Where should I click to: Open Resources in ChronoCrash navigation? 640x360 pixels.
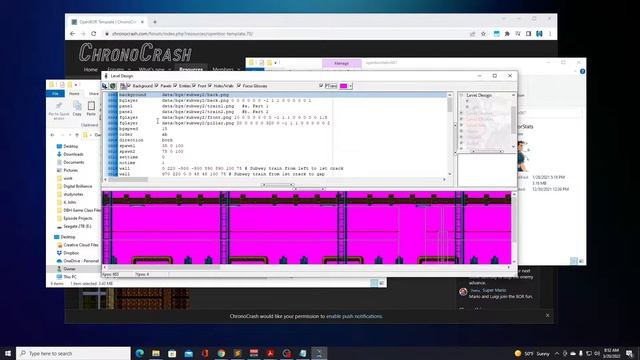[x=191, y=69]
